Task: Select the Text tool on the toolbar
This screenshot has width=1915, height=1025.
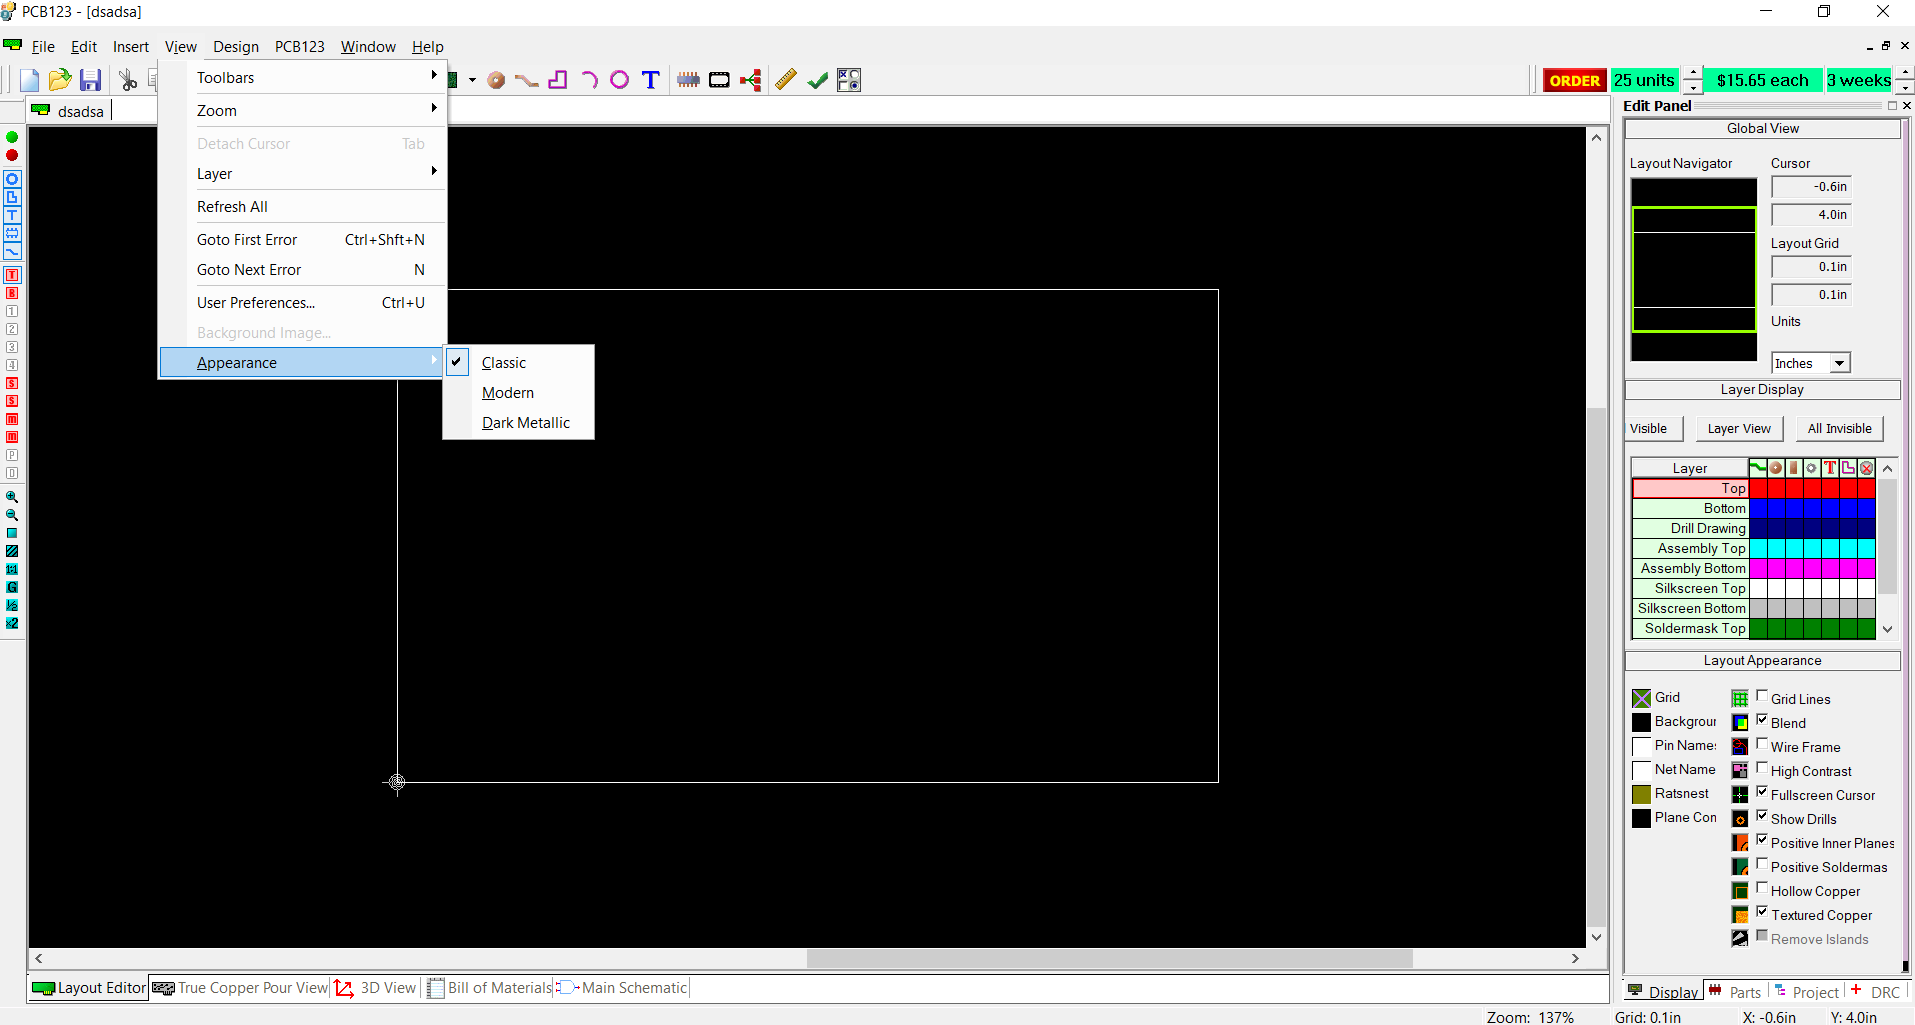Action: (x=651, y=80)
